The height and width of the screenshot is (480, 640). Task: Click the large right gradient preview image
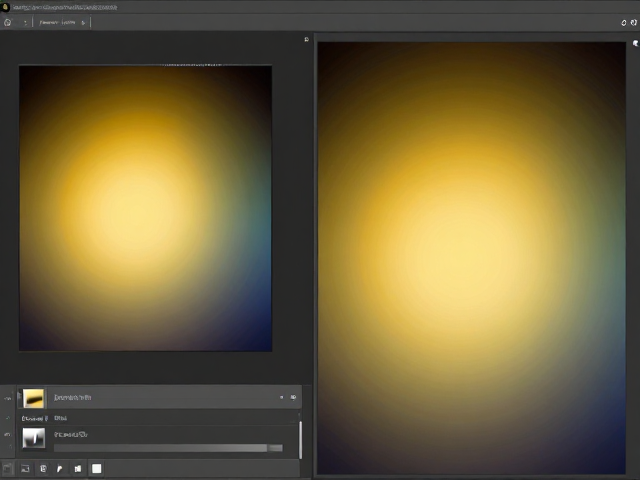tap(471, 258)
